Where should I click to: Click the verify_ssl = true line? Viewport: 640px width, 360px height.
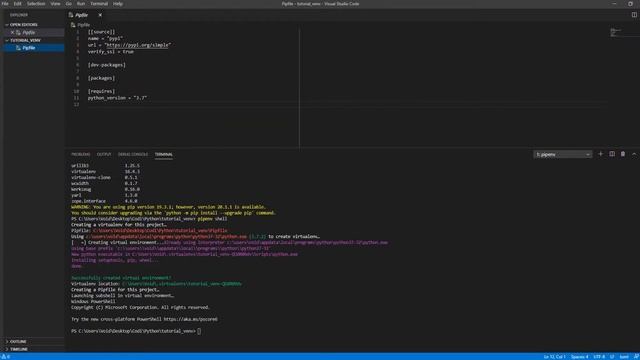[111, 52]
